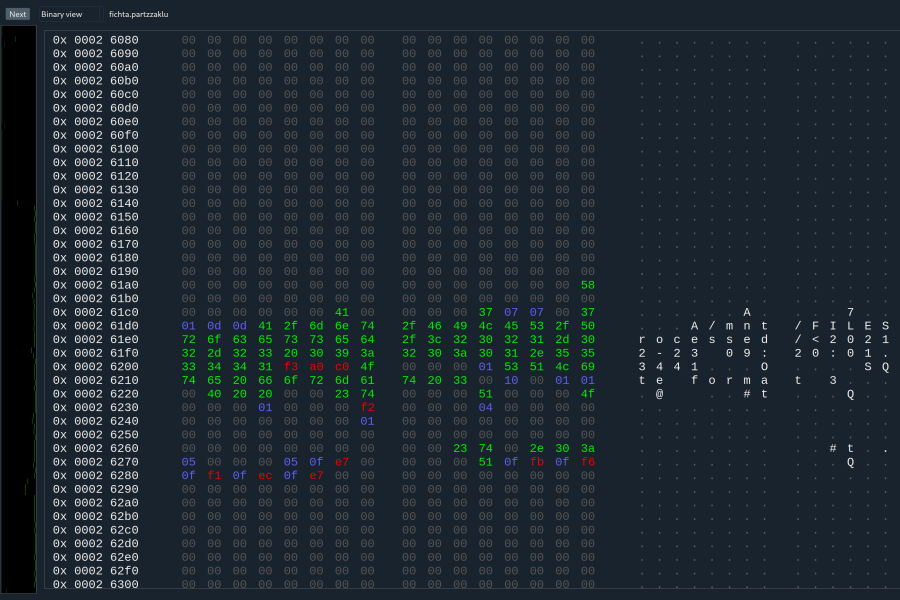Click red byte ec in row 6280
The height and width of the screenshot is (600, 900).
[x=265, y=476]
